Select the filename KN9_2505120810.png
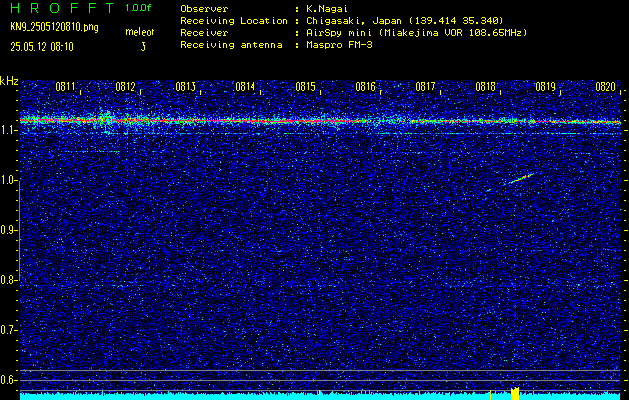 (54, 27)
